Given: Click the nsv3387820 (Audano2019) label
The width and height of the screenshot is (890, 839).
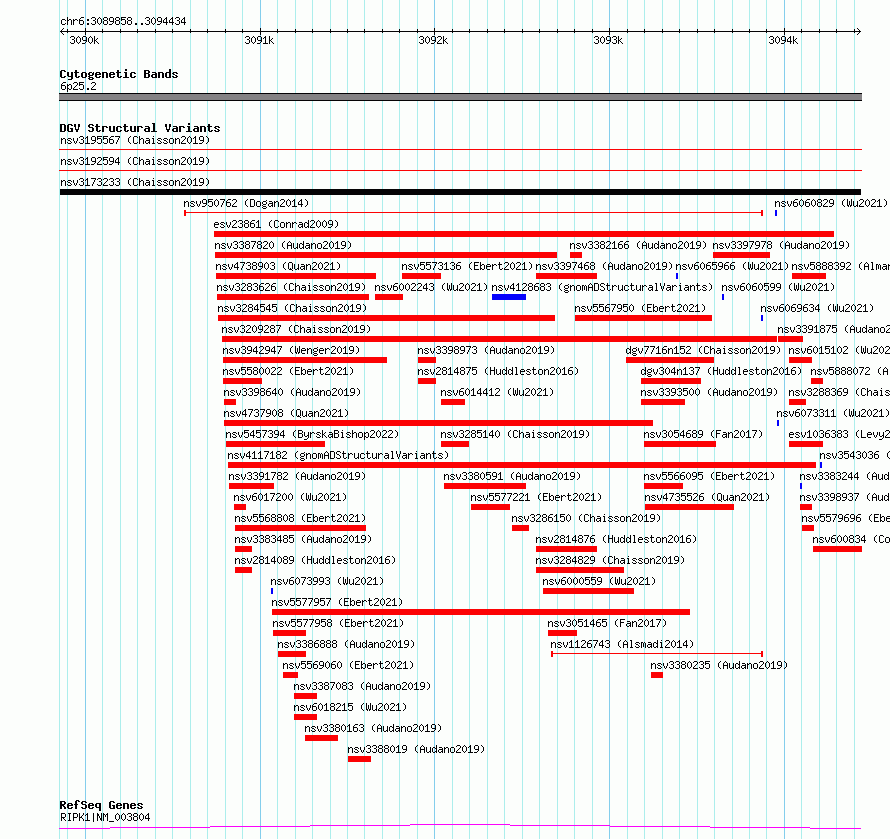Looking at the screenshot, I should [x=283, y=245].
